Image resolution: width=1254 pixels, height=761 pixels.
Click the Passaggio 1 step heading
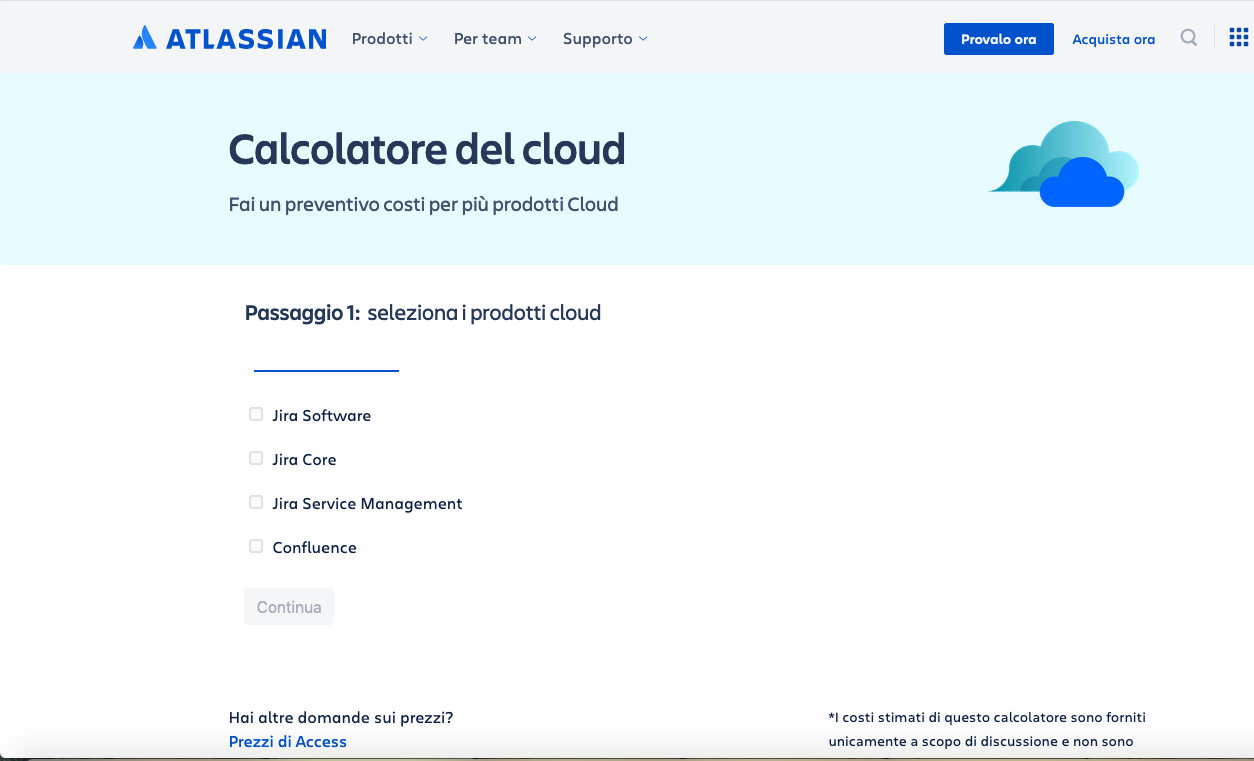click(423, 313)
